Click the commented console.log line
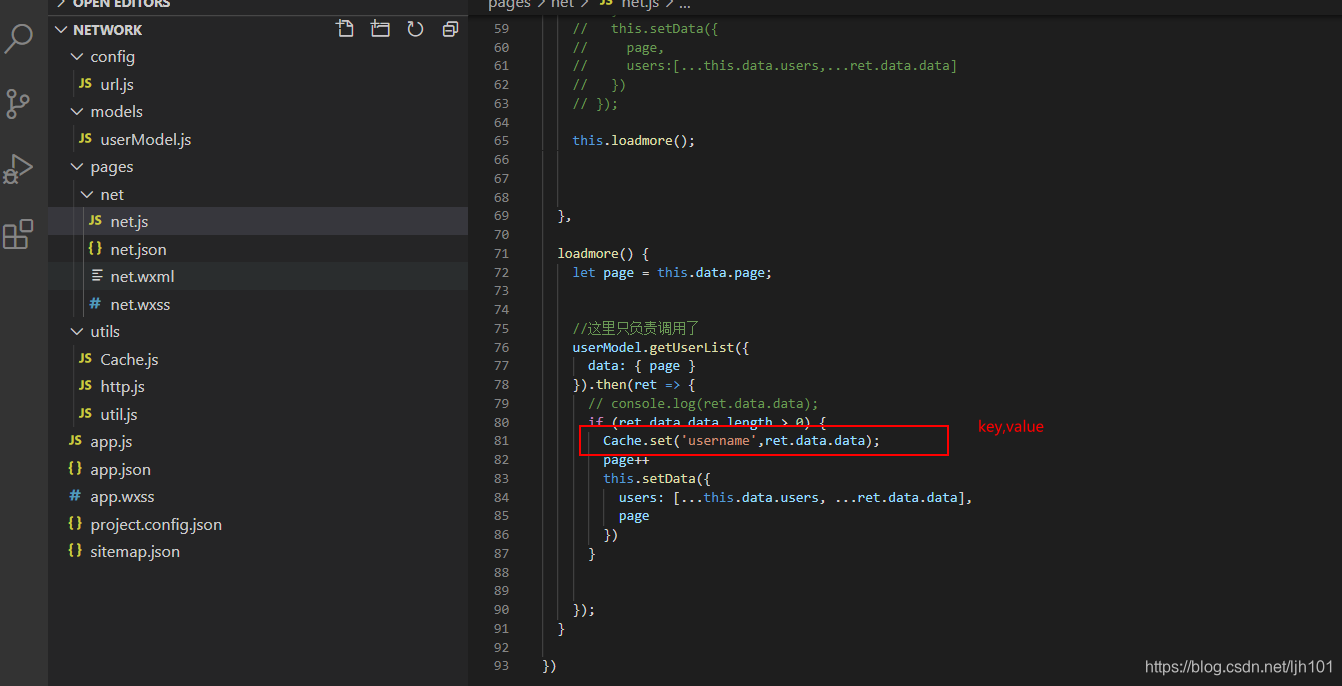 coord(703,404)
